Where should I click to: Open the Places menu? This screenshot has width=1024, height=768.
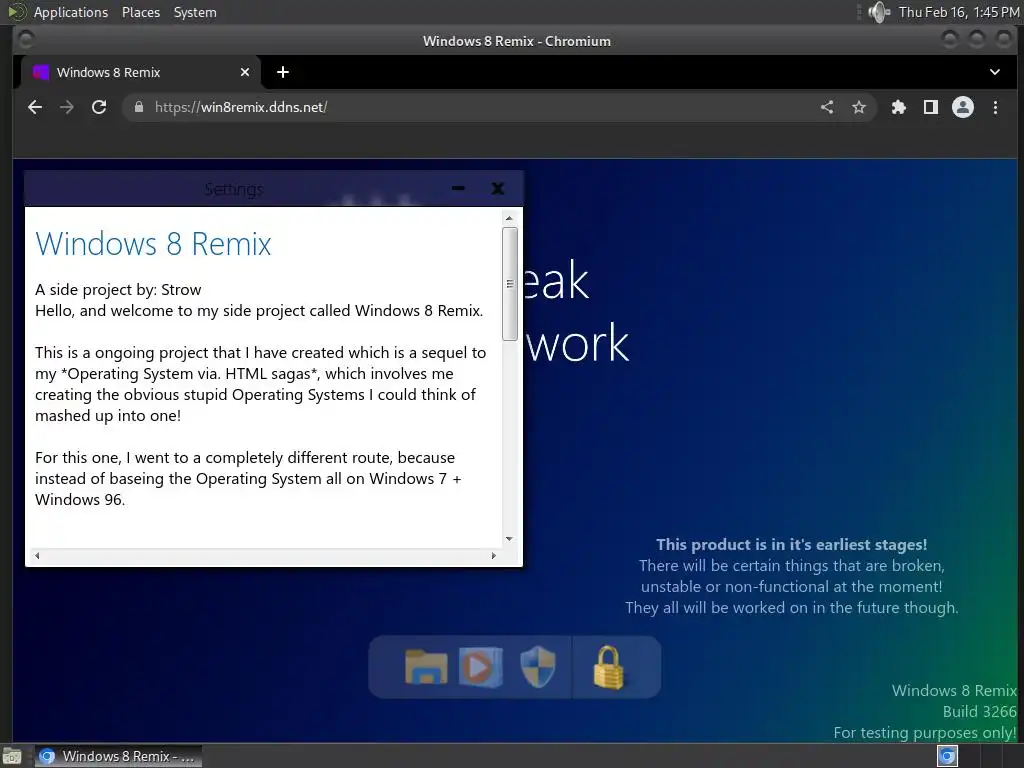pyautogui.click(x=140, y=12)
